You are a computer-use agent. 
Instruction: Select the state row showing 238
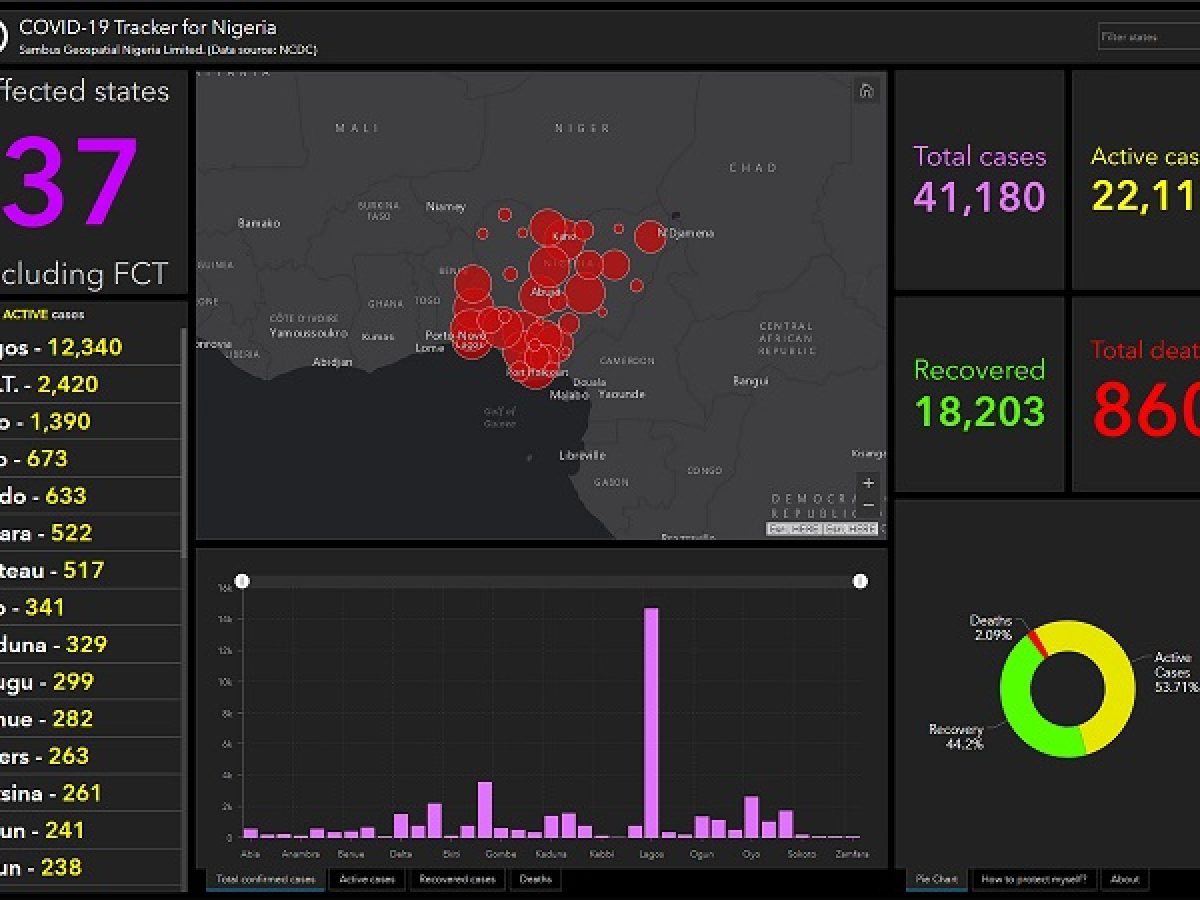click(x=90, y=867)
